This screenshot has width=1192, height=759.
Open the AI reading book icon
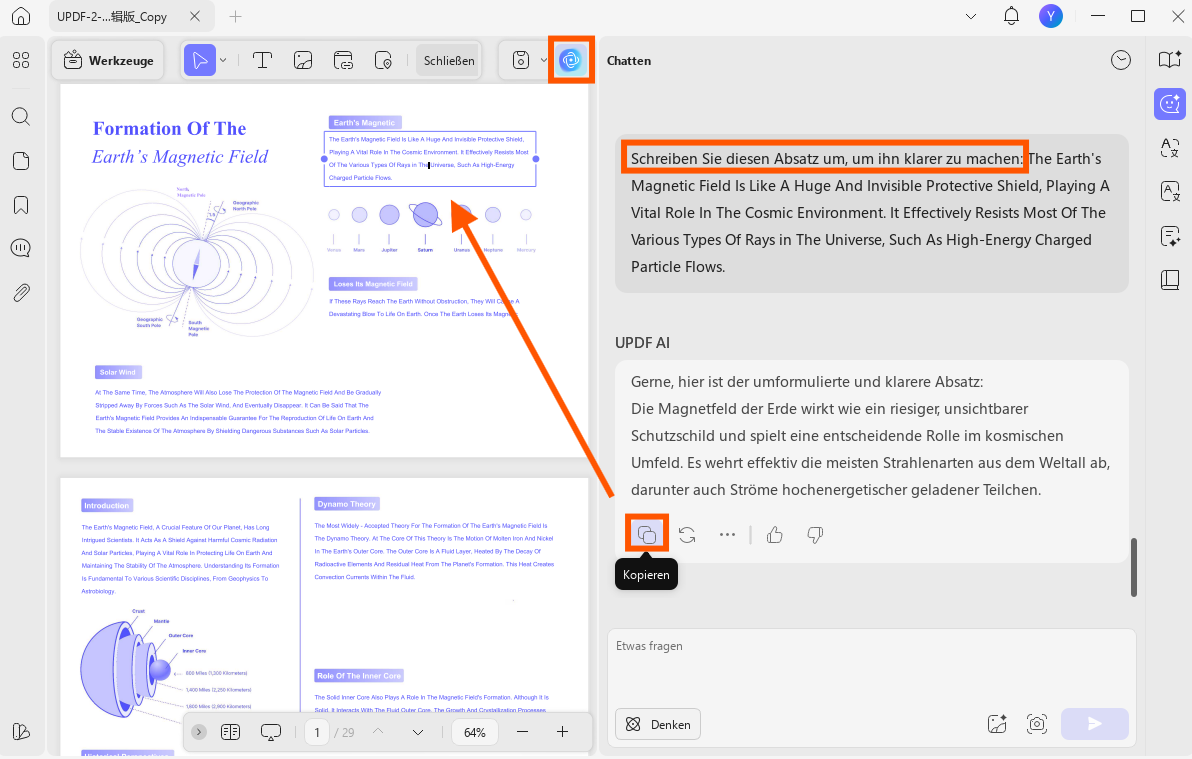point(1170,60)
